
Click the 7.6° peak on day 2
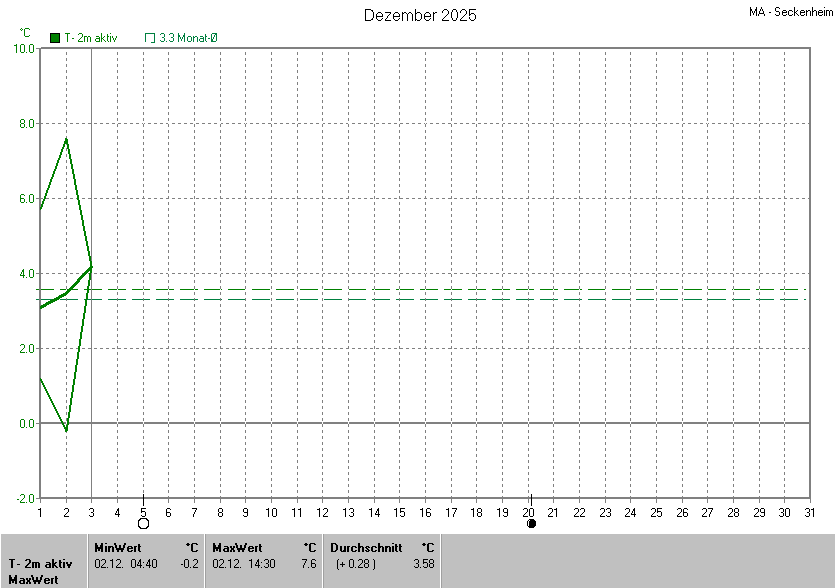(66, 139)
